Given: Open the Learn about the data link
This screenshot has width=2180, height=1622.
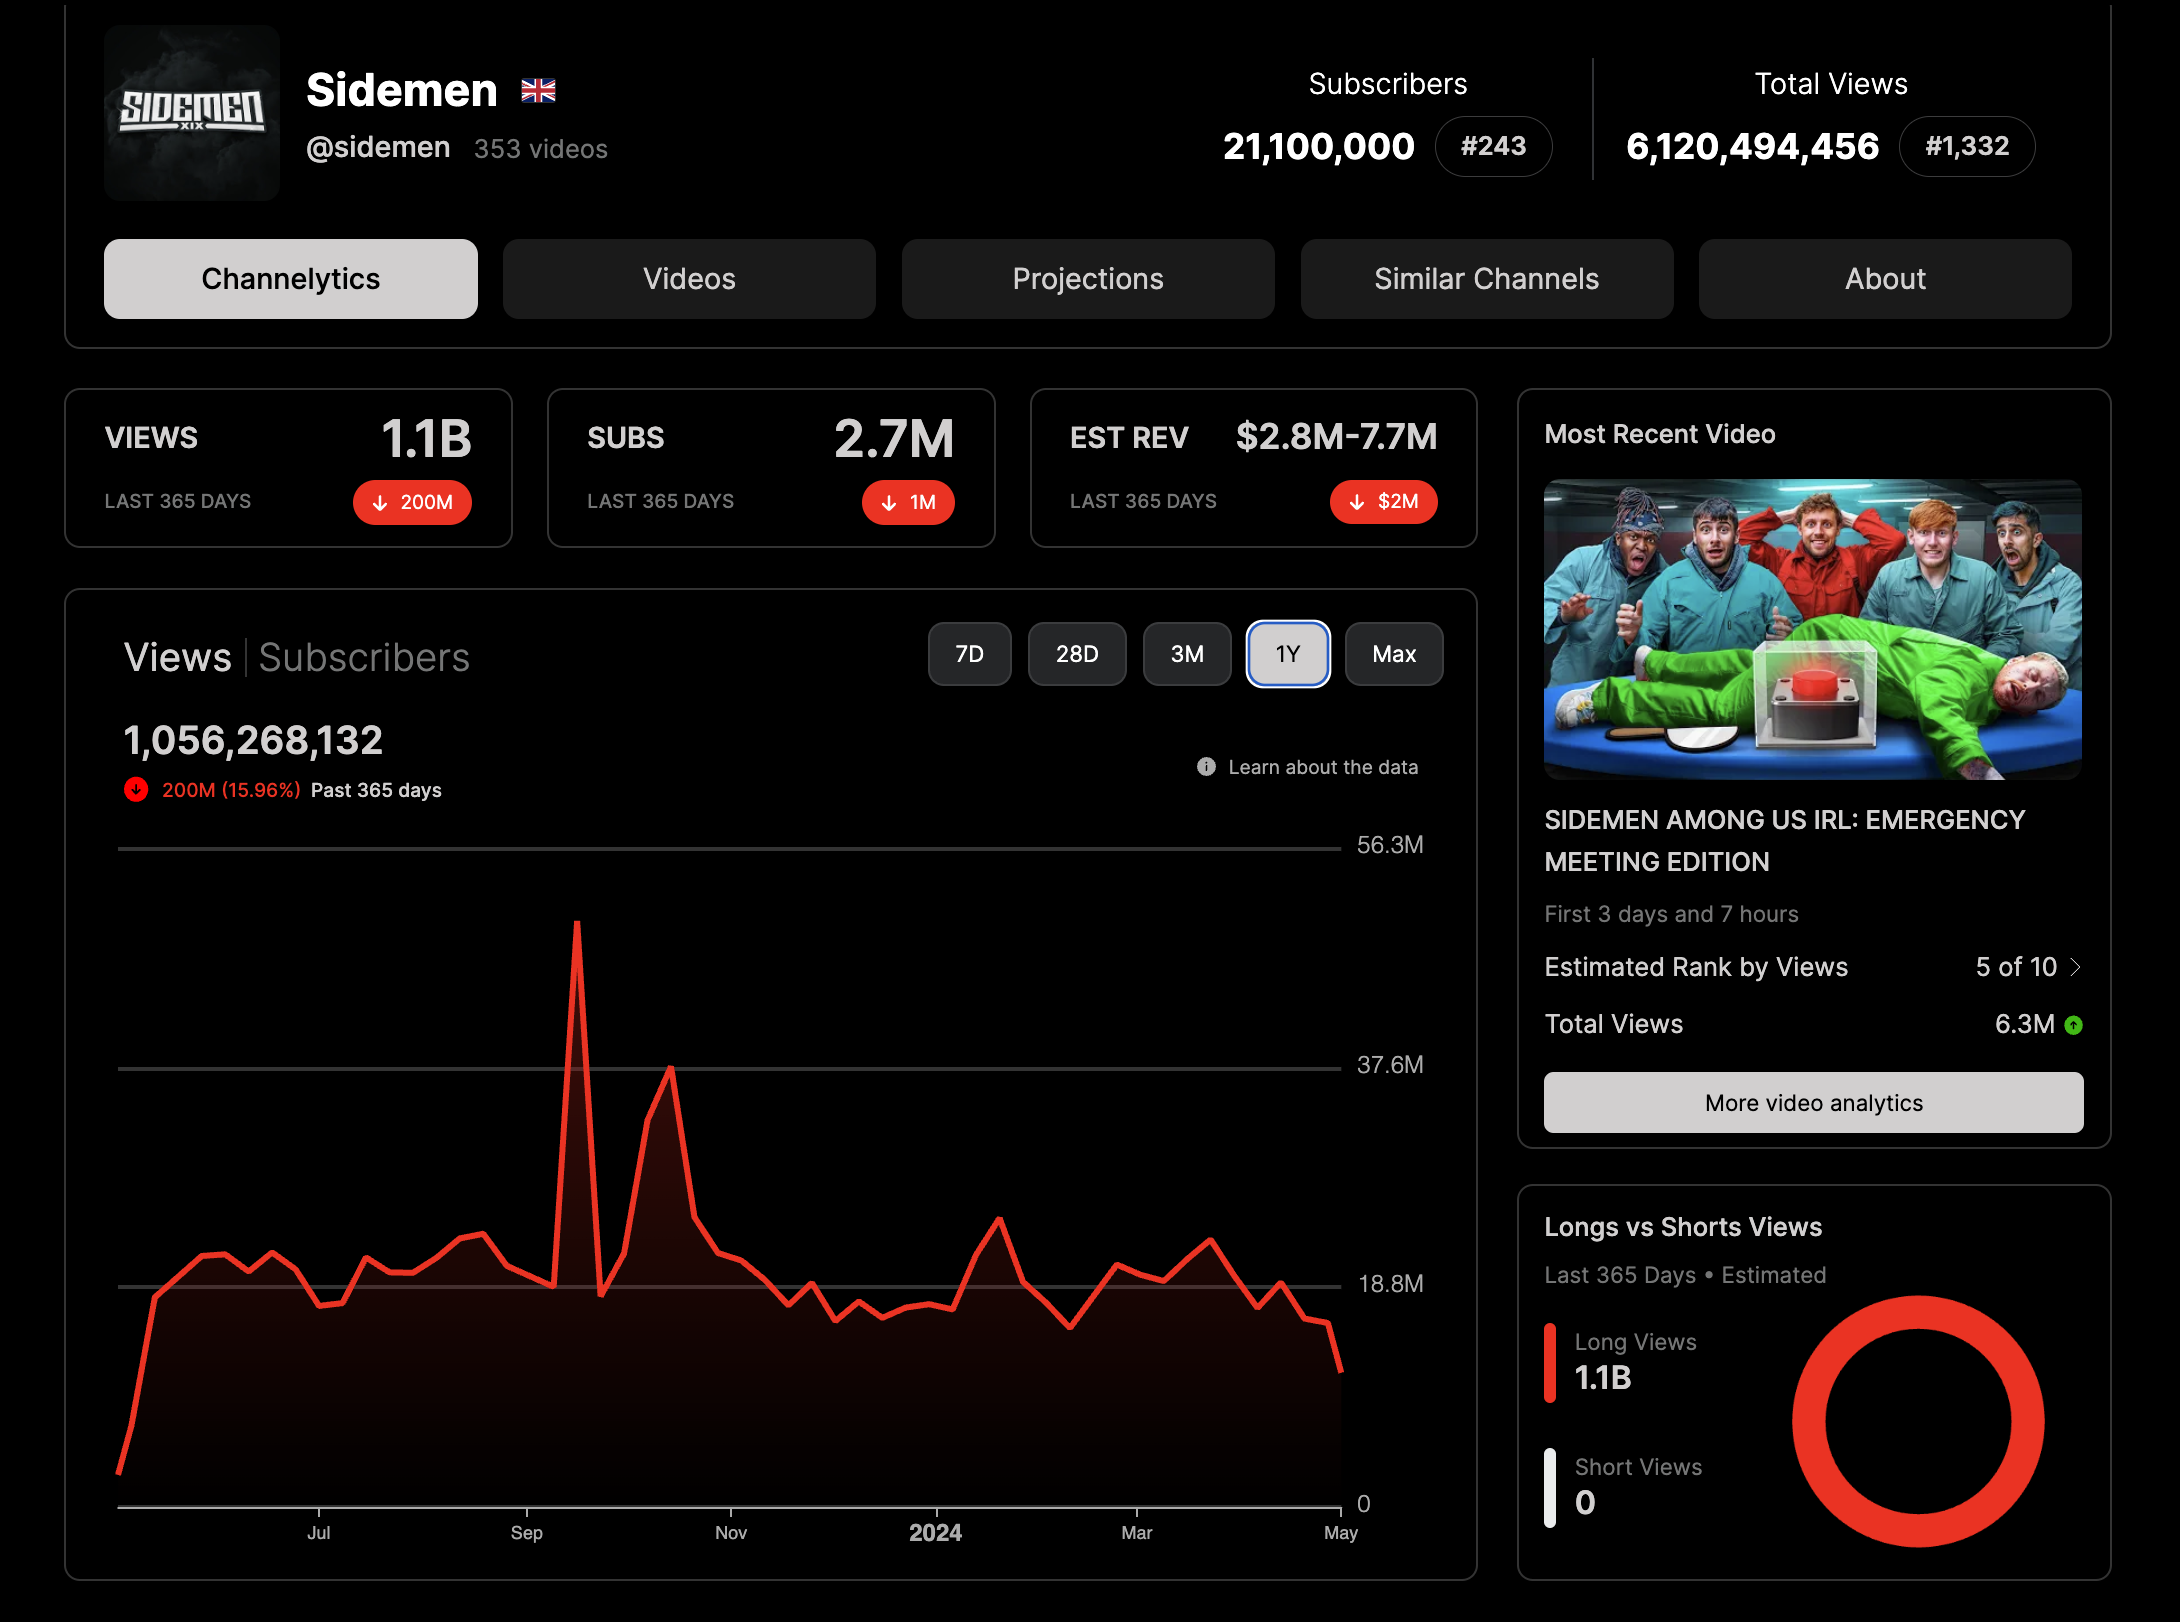Looking at the screenshot, I should coord(1322,767).
